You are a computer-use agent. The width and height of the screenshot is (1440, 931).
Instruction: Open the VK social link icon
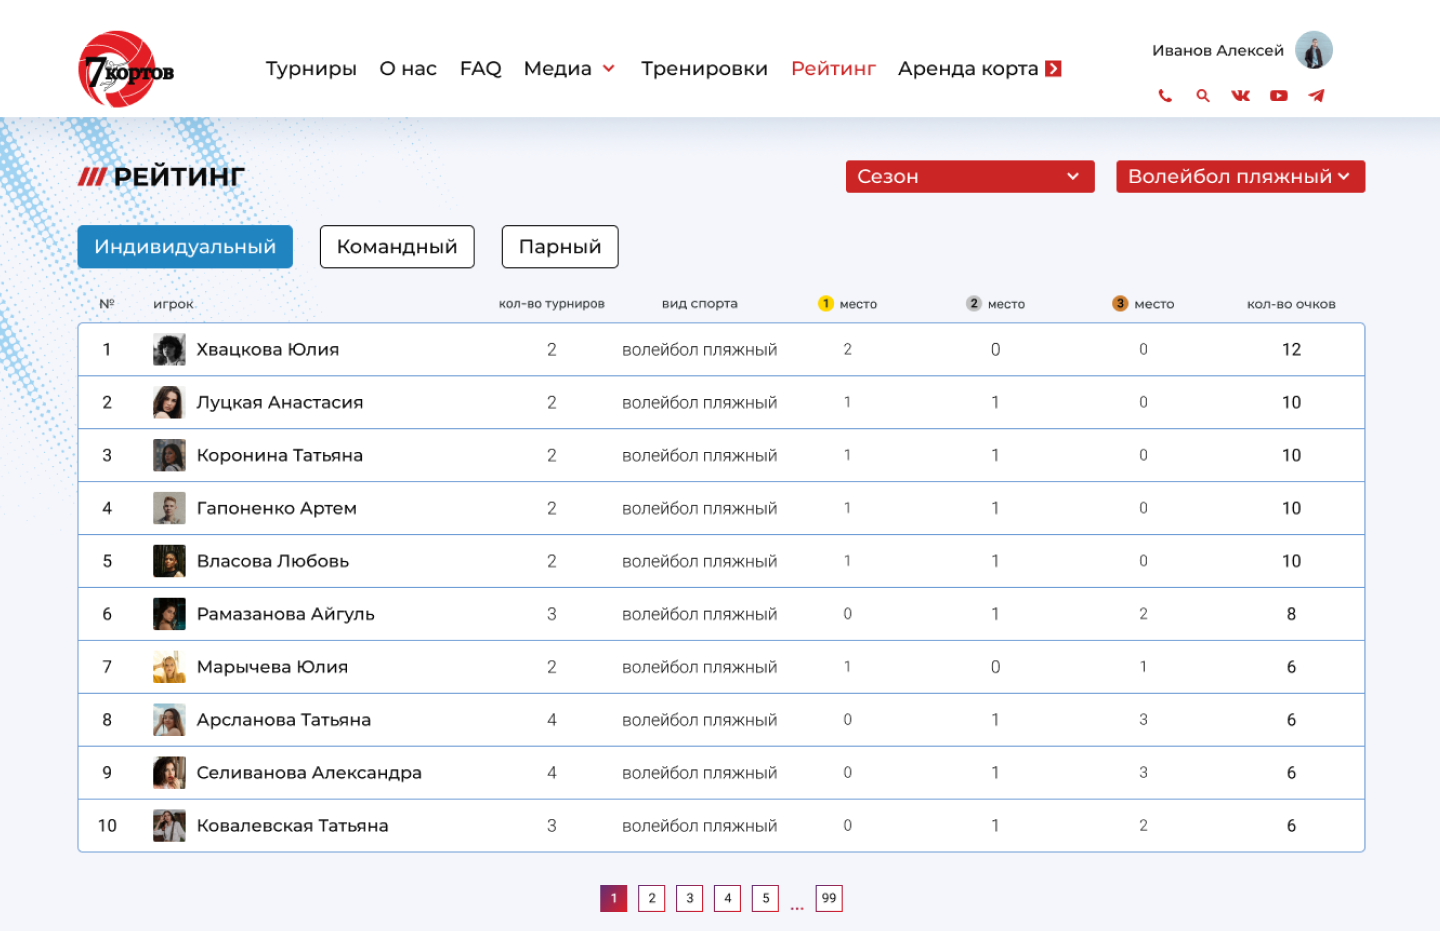pyautogui.click(x=1240, y=96)
